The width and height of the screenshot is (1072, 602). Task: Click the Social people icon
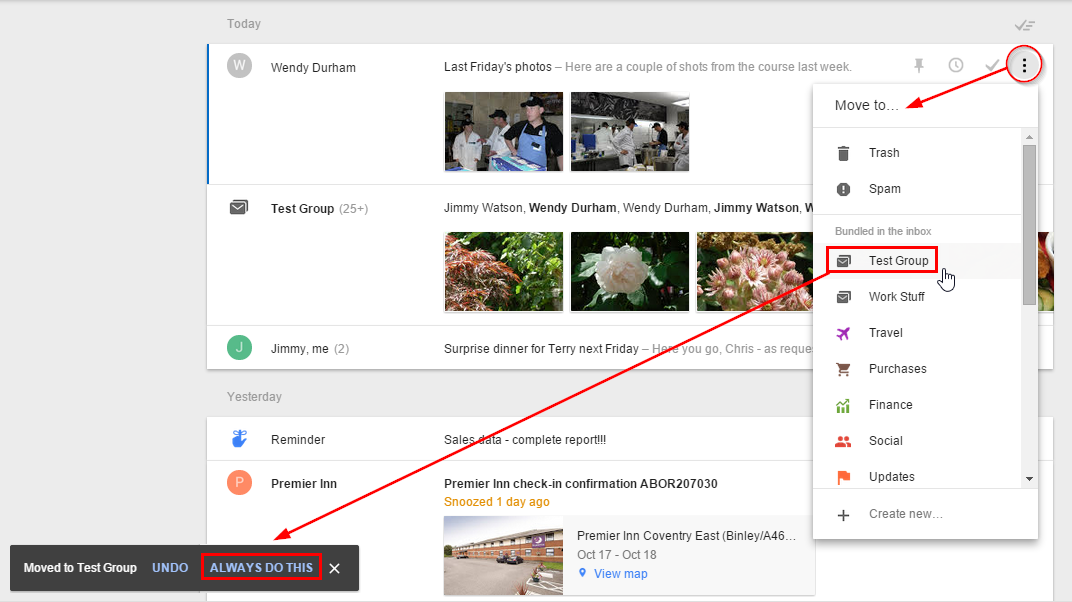coord(844,441)
